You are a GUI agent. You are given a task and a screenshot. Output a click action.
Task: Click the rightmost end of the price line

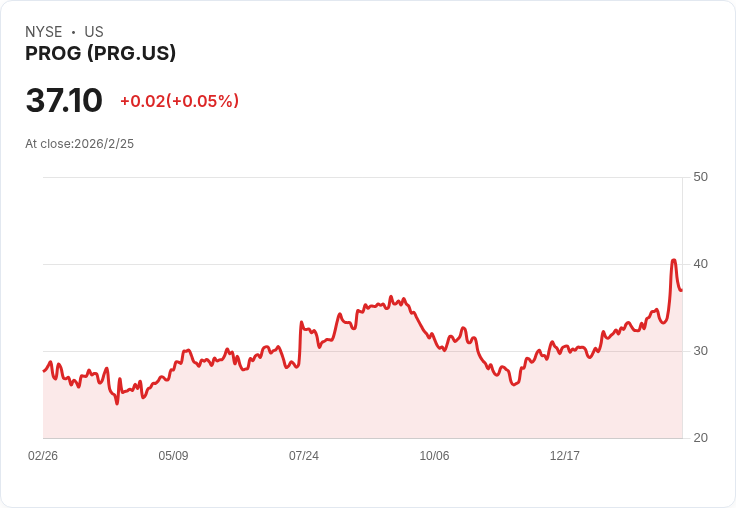pos(681,290)
